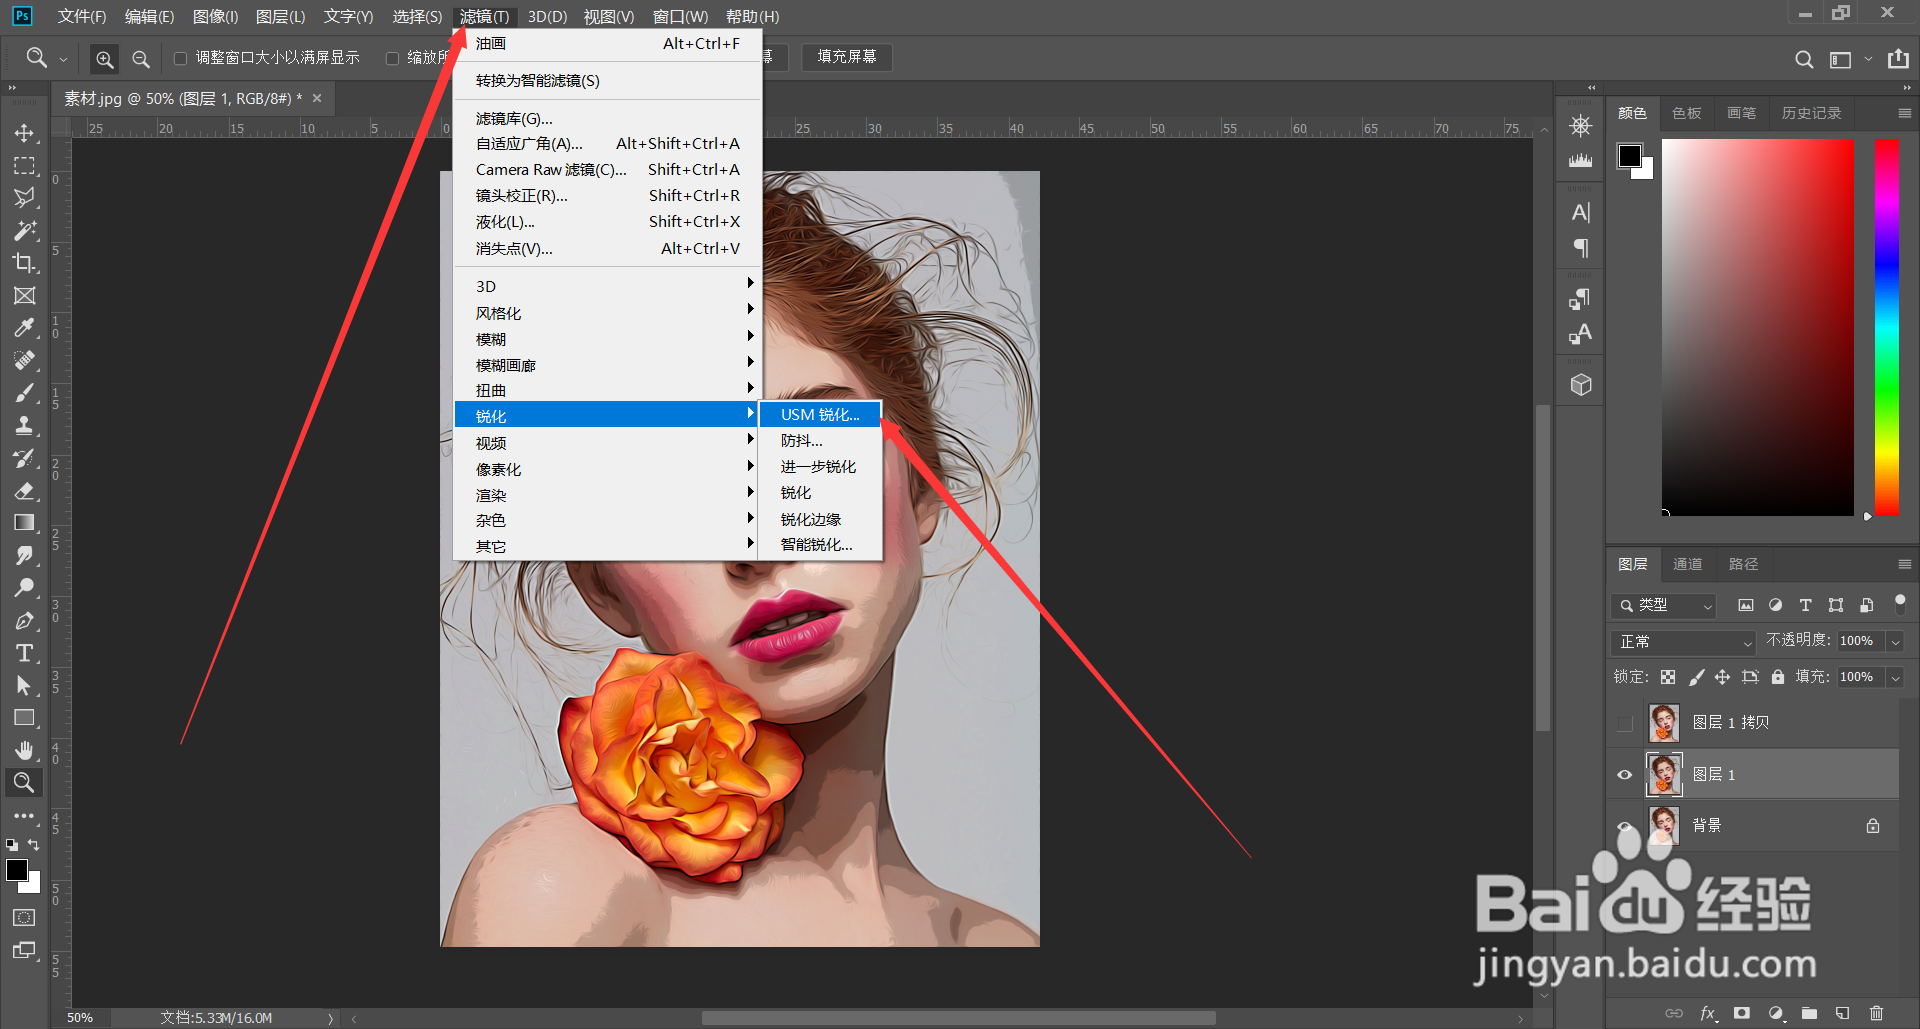Select the Rectangular Marquee tool

pyautogui.click(x=24, y=166)
